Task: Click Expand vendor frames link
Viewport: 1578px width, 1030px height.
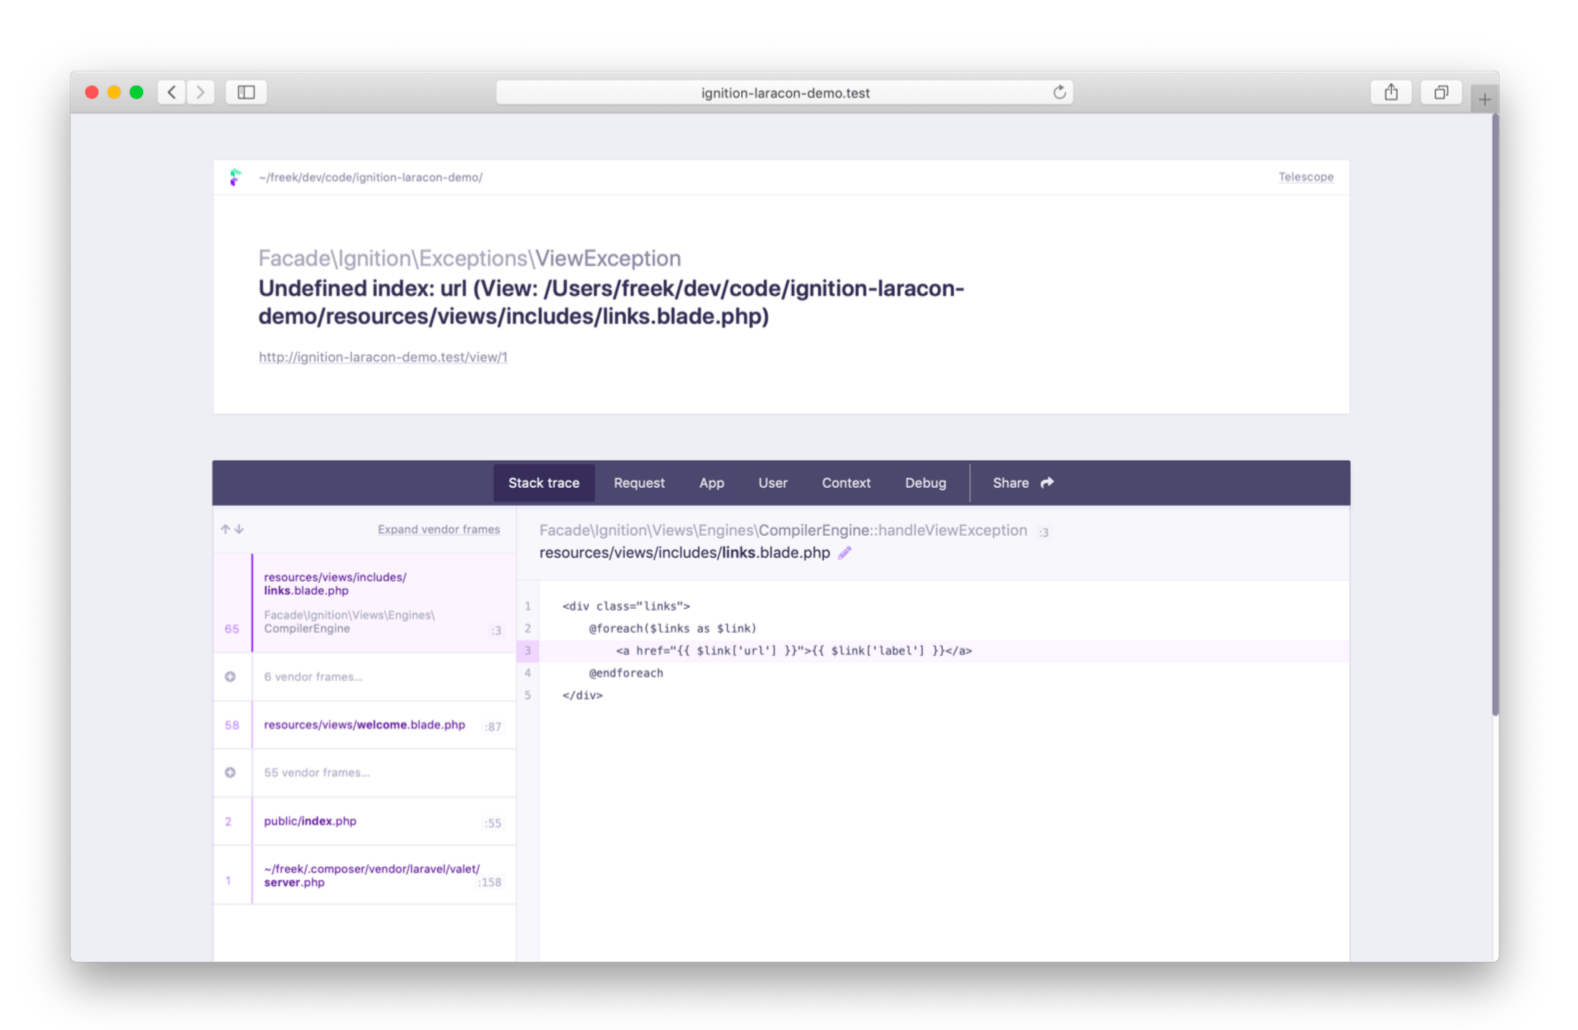Action: (439, 529)
